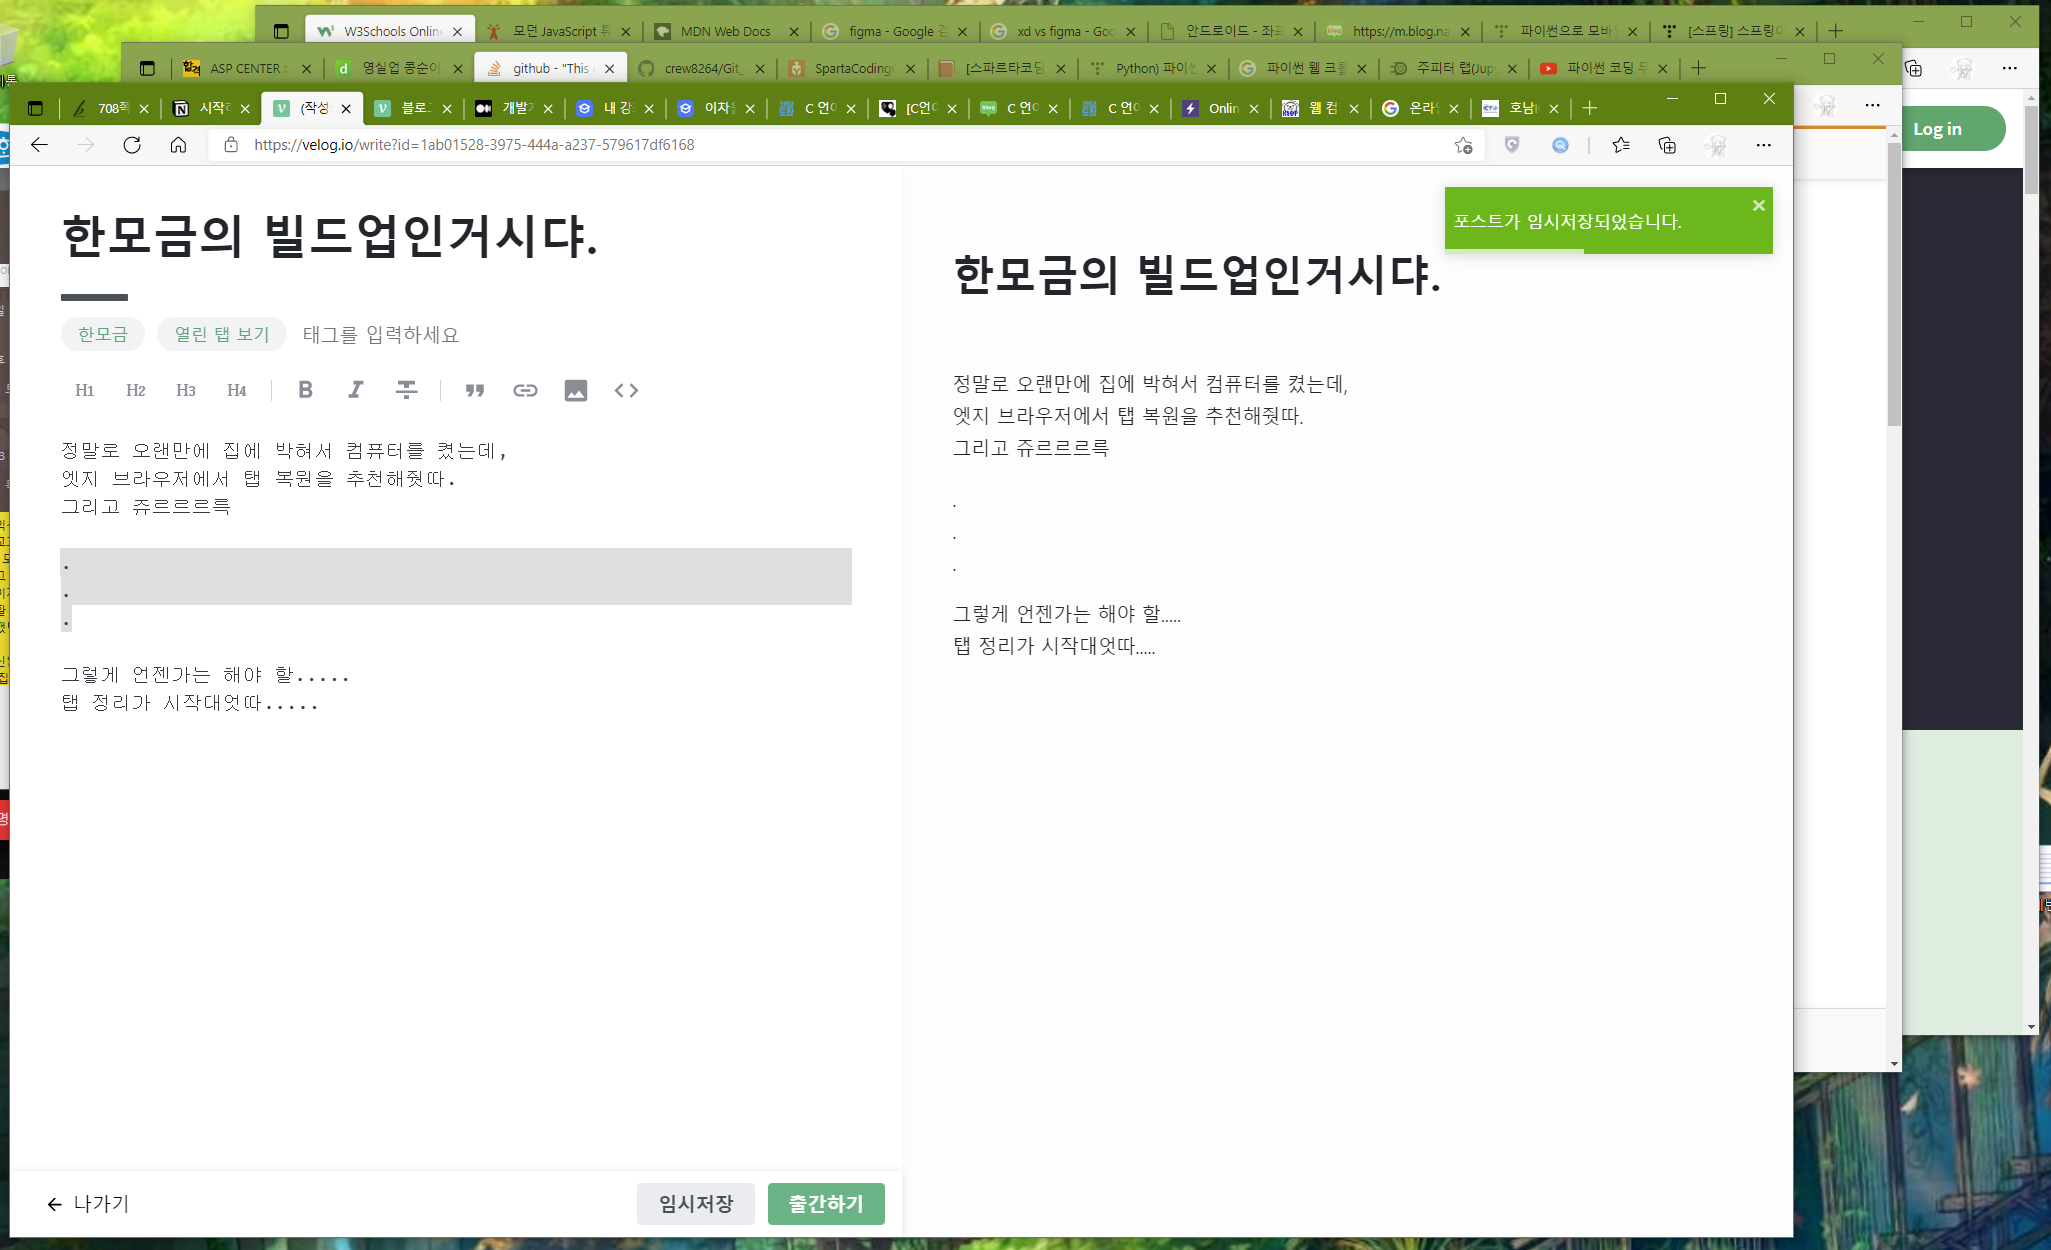View site info via the lock icon
This screenshot has width=2051, height=1250.
(231, 145)
